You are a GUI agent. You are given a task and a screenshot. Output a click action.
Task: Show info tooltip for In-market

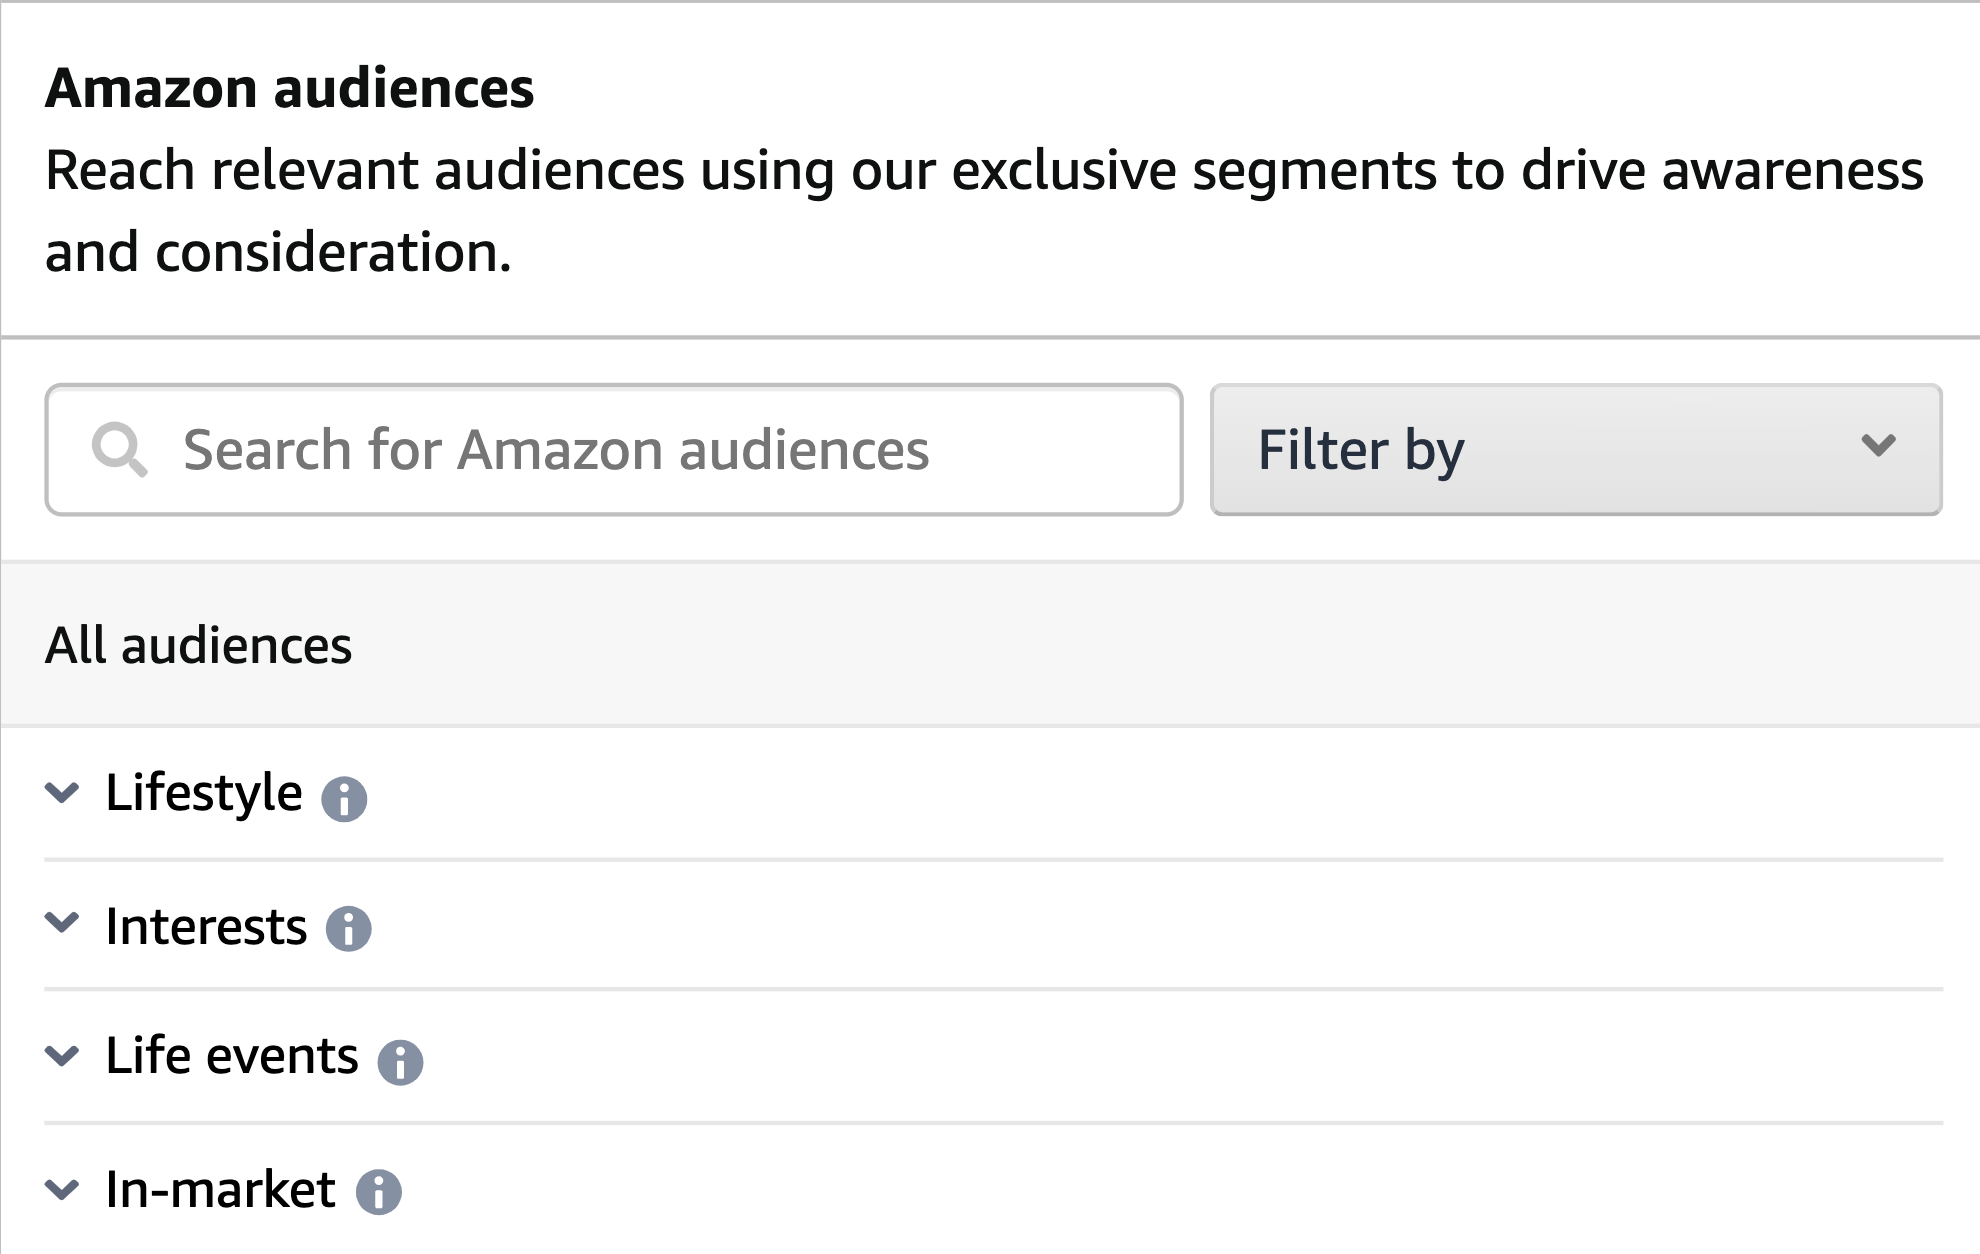coord(379,1191)
